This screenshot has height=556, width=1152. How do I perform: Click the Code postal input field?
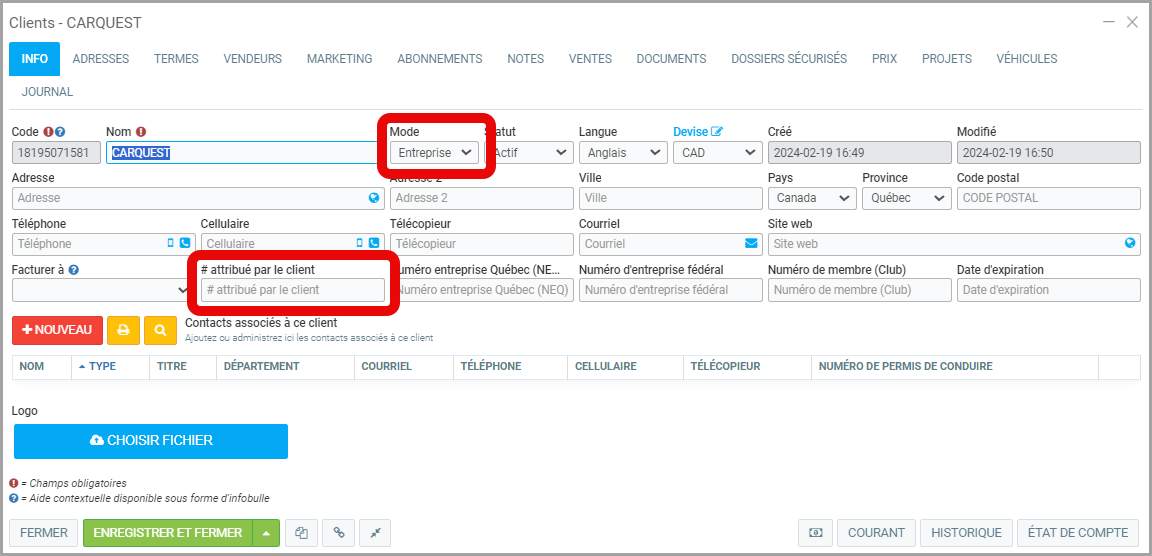pyautogui.click(x=1048, y=198)
